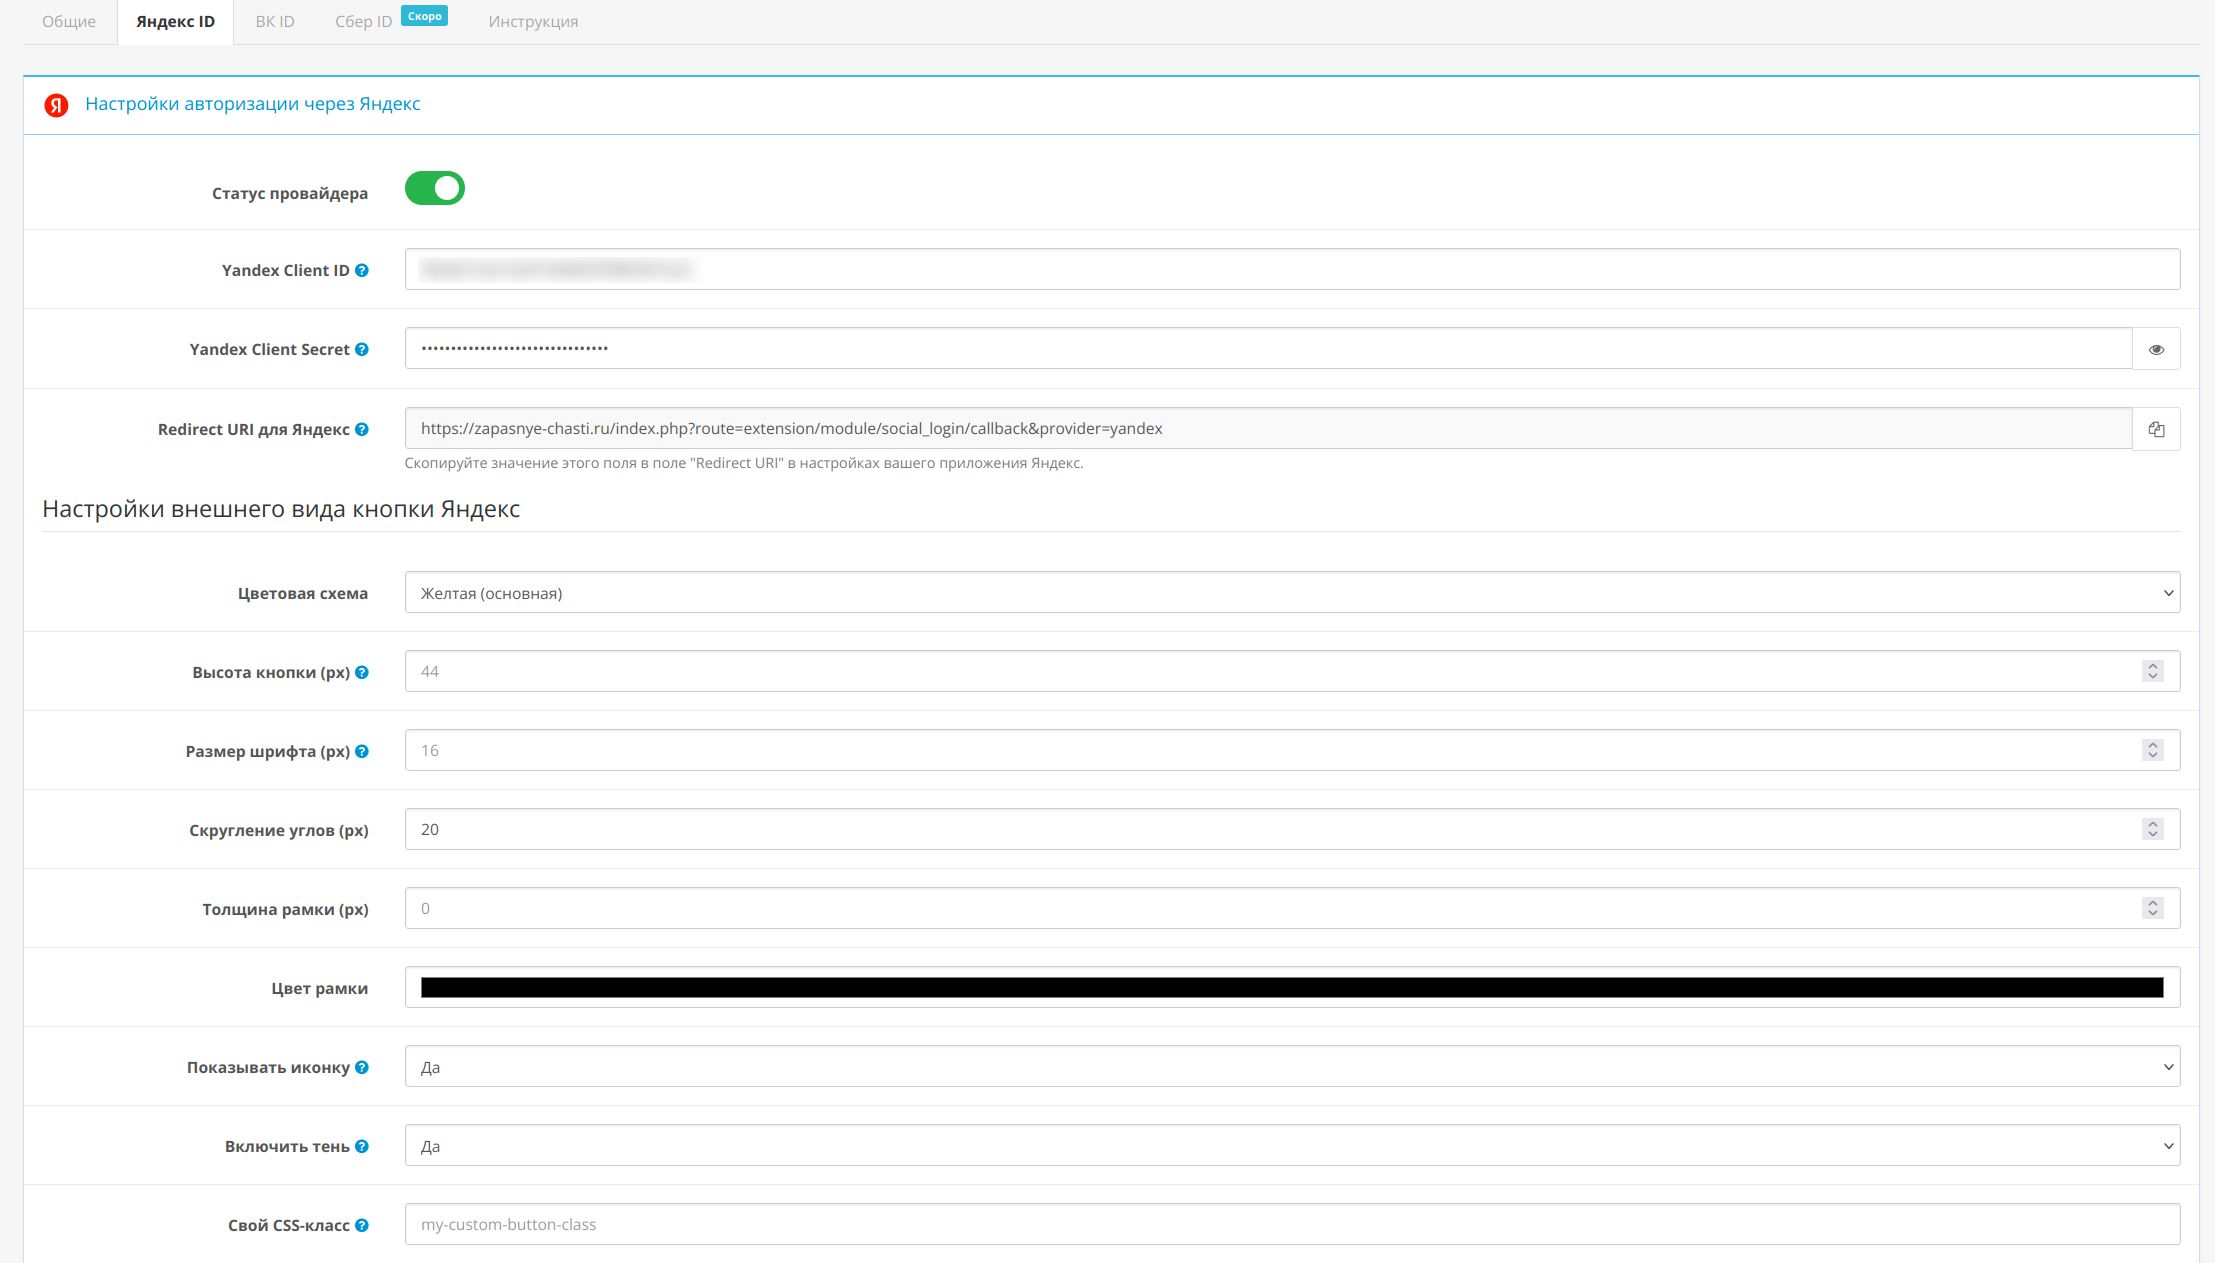Reveal the Client Secret with the eye icon

pos(2156,349)
